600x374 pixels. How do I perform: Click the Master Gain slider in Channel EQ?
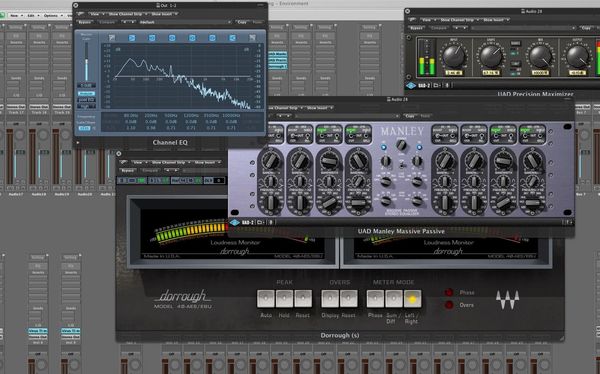[86, 61]
